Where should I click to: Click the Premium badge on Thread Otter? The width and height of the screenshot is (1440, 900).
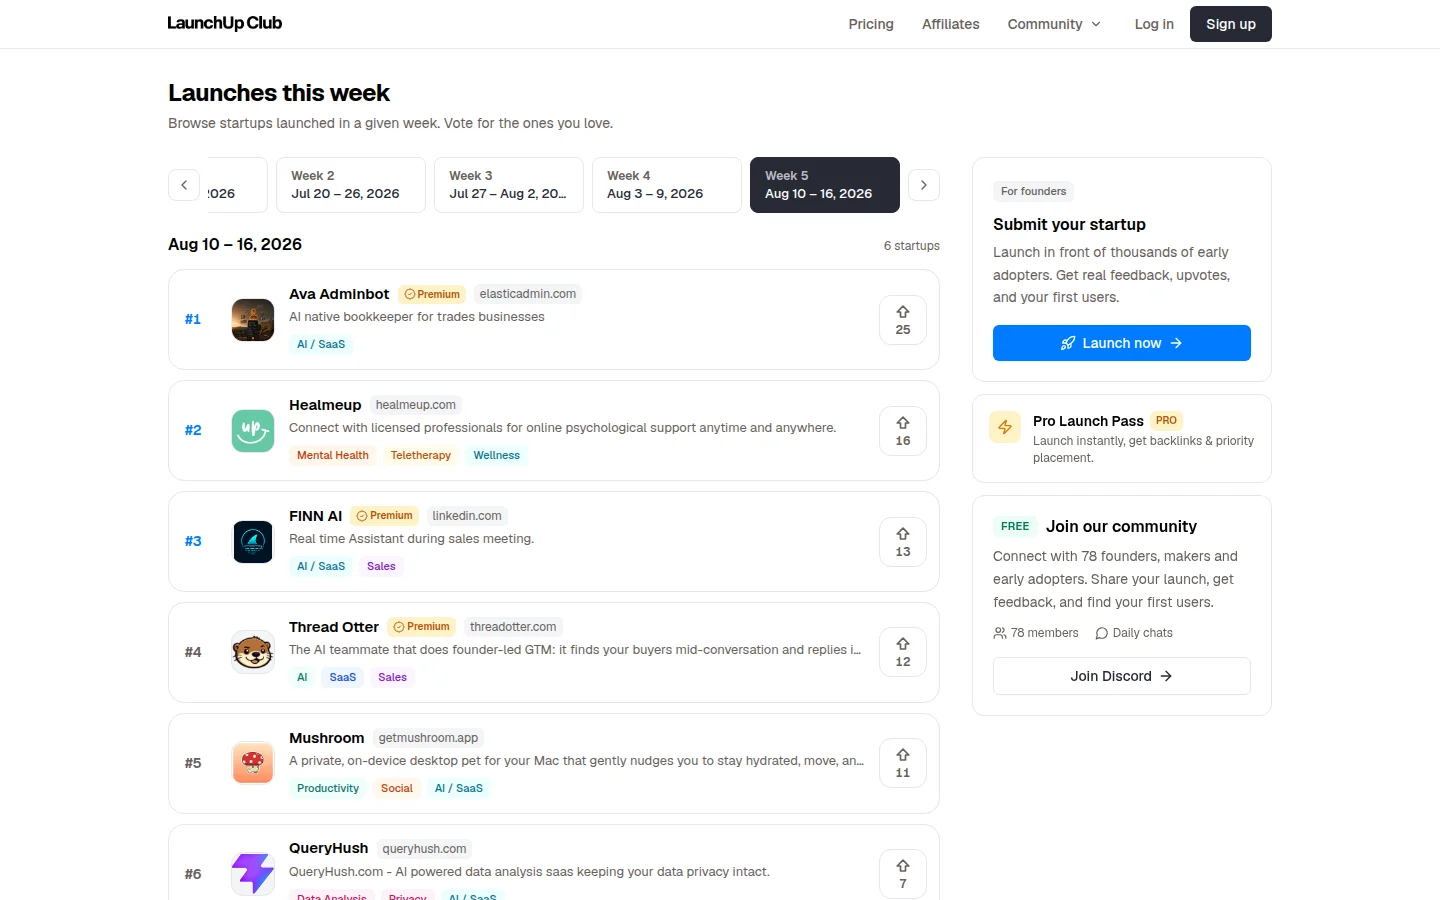point(422,627)
